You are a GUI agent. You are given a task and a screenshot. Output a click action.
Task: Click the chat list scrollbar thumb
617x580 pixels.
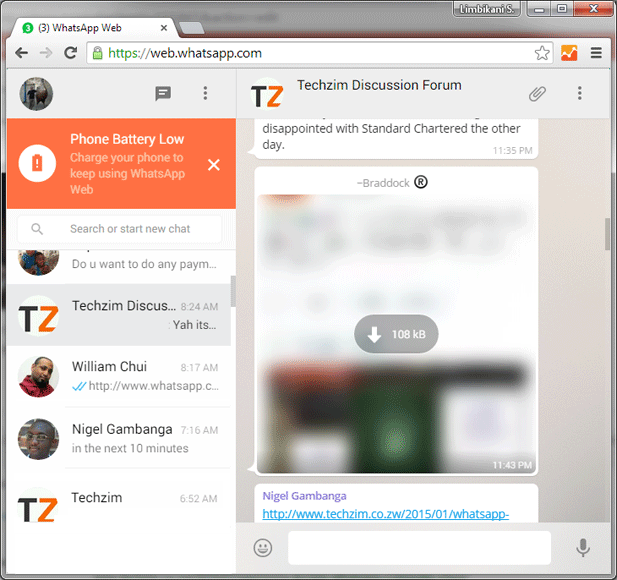(x=233, y=291)
